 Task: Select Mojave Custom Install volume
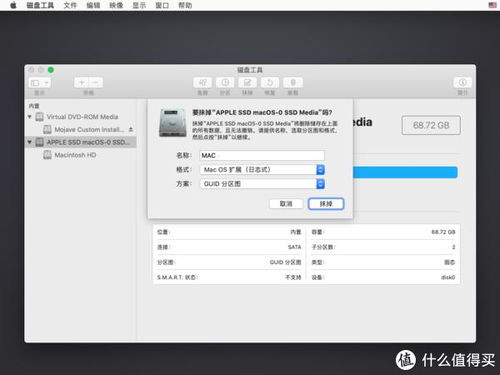89,129
